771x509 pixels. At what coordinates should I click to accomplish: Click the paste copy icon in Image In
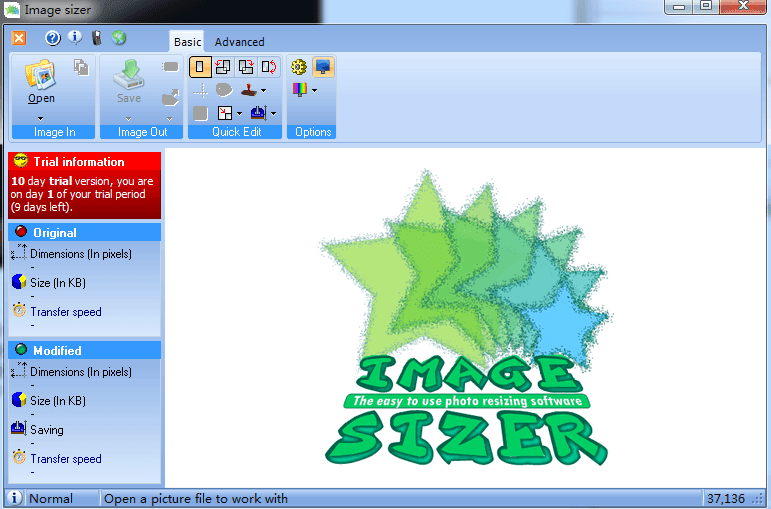point(81,67)
